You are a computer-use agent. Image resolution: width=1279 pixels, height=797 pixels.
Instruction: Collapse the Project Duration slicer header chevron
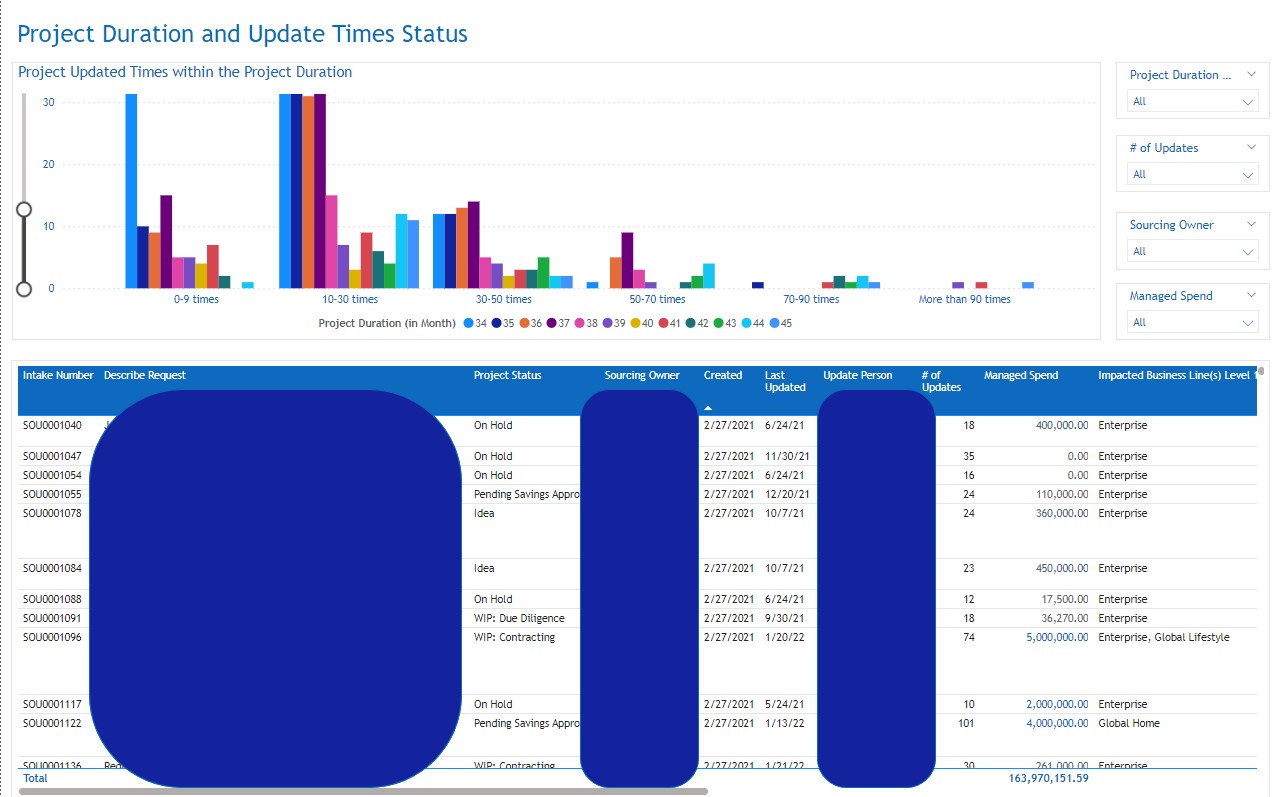click(x=1251, y=74)
